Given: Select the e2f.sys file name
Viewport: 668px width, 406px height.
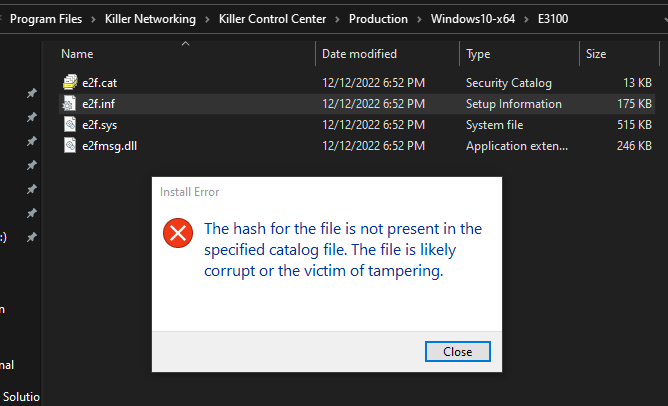Looking at the screenshot, I should click(x=99, y=124).
